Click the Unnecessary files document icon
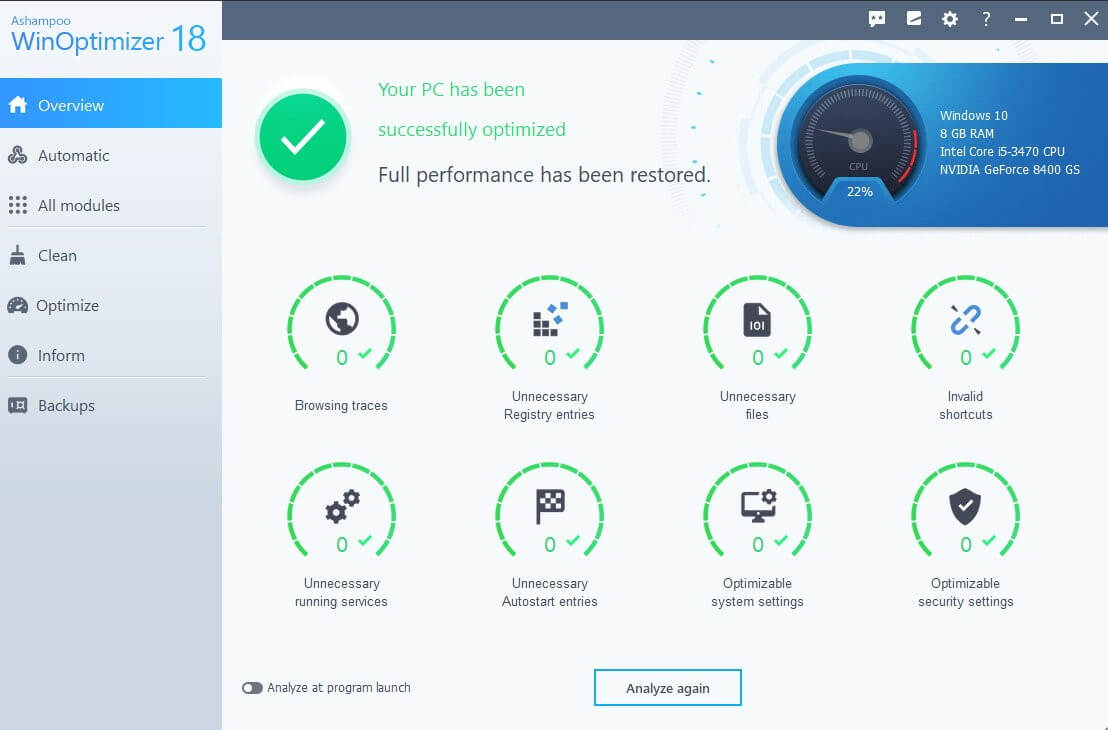Image resolution: width=1108 pixels, height=730 pixels. pos(757,318)
